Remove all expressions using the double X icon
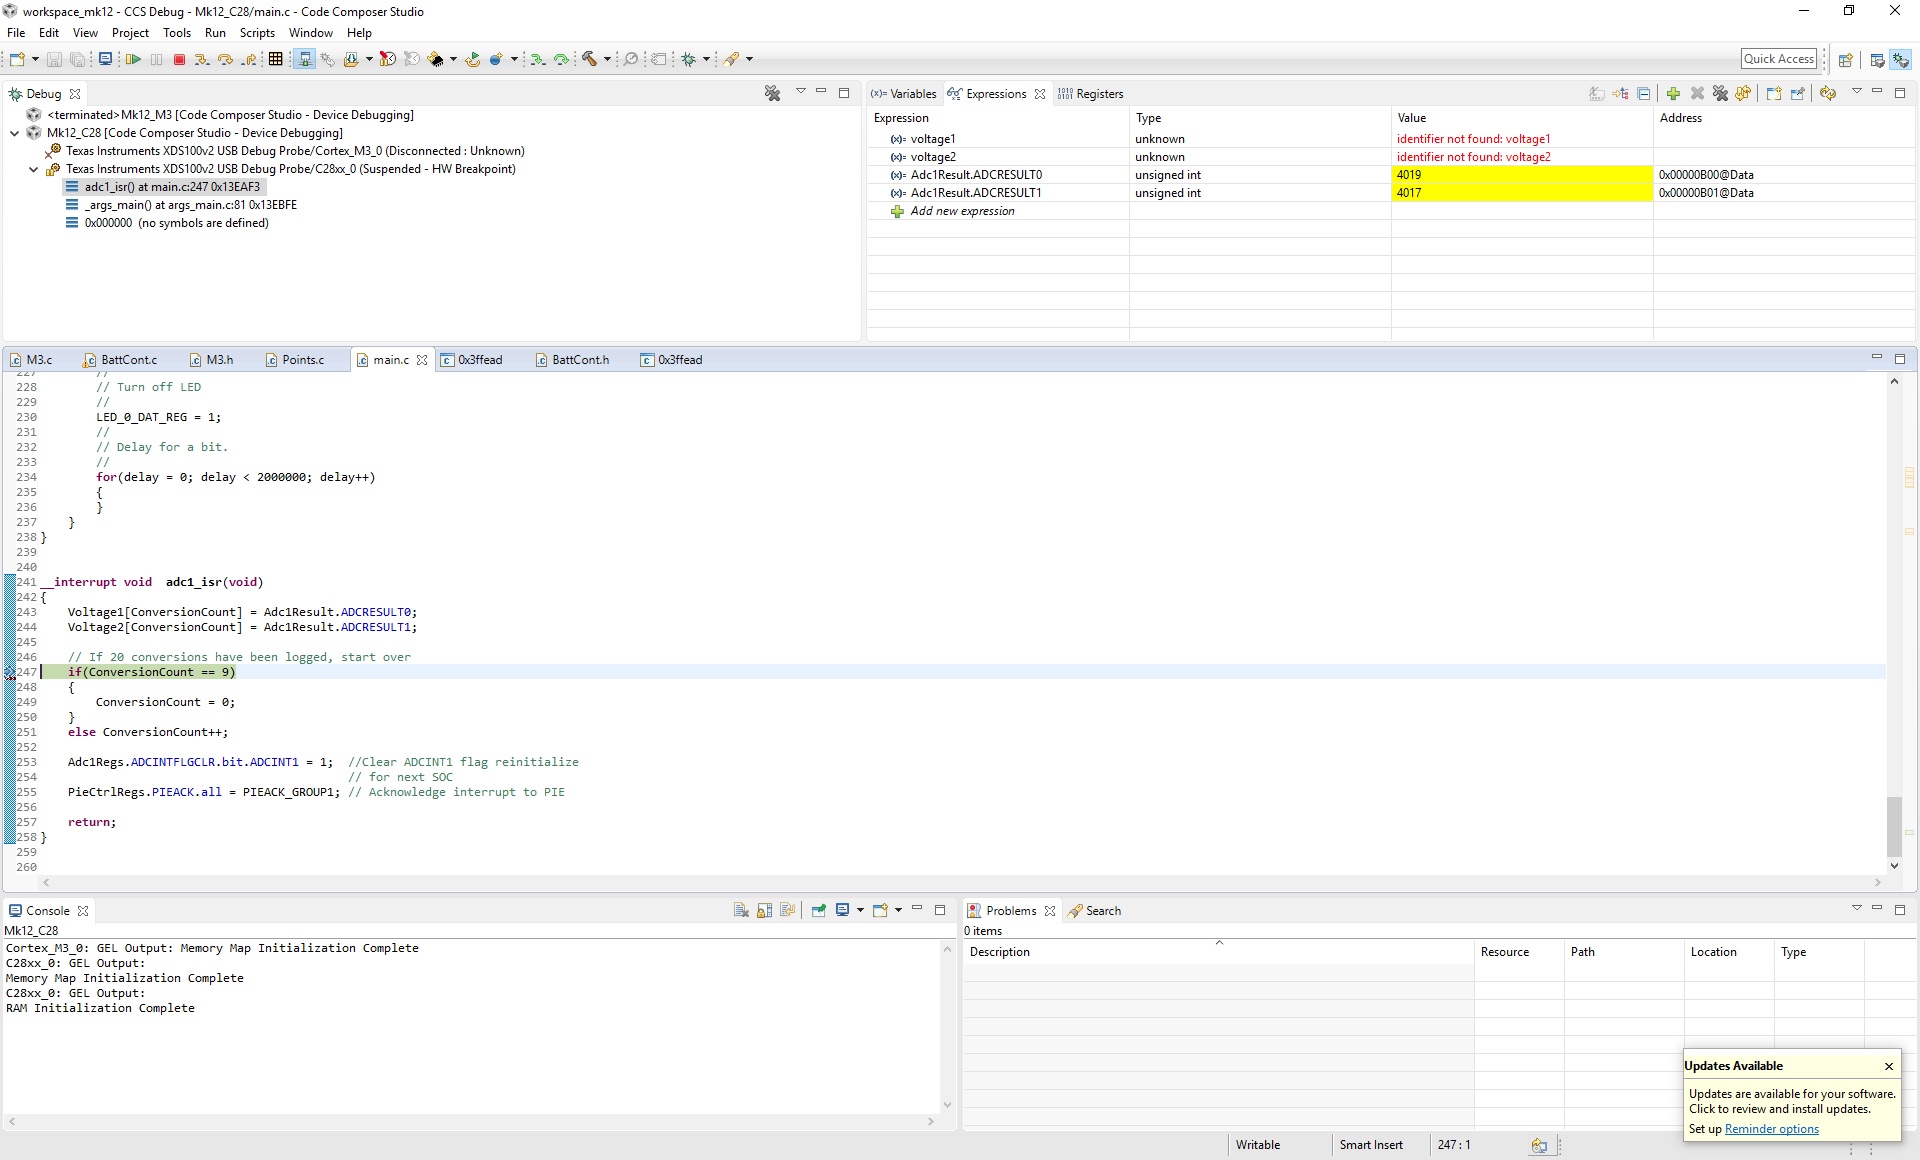The width and height of the screenshot is (1920, 1160). [x=1720, y=94]
